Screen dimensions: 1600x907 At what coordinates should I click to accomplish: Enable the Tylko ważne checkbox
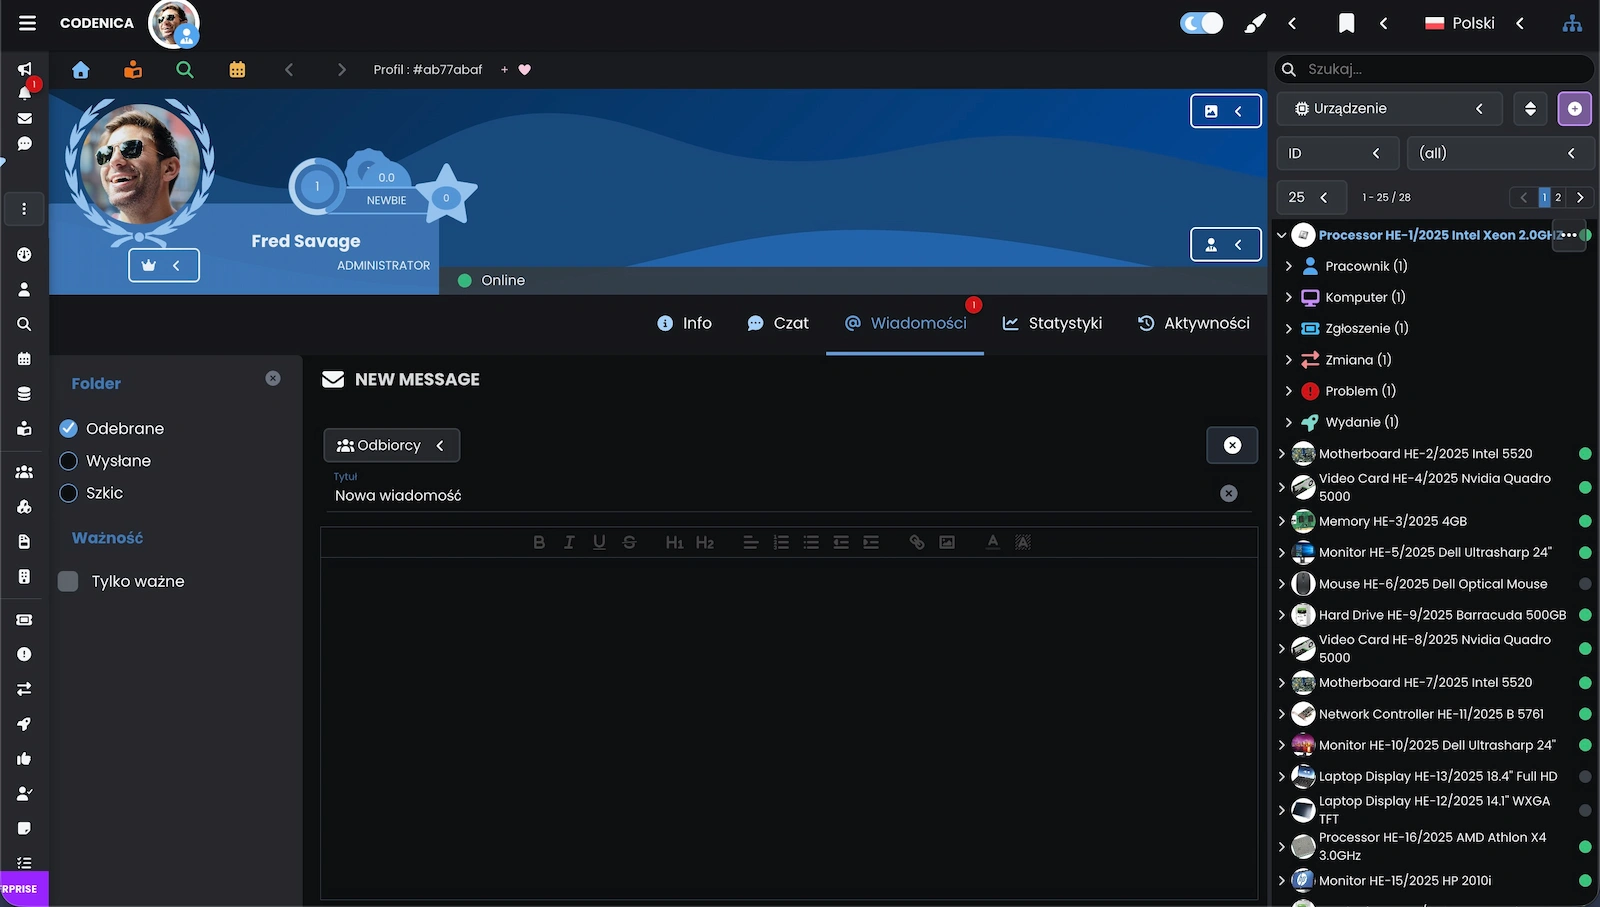tap(68, 582)
